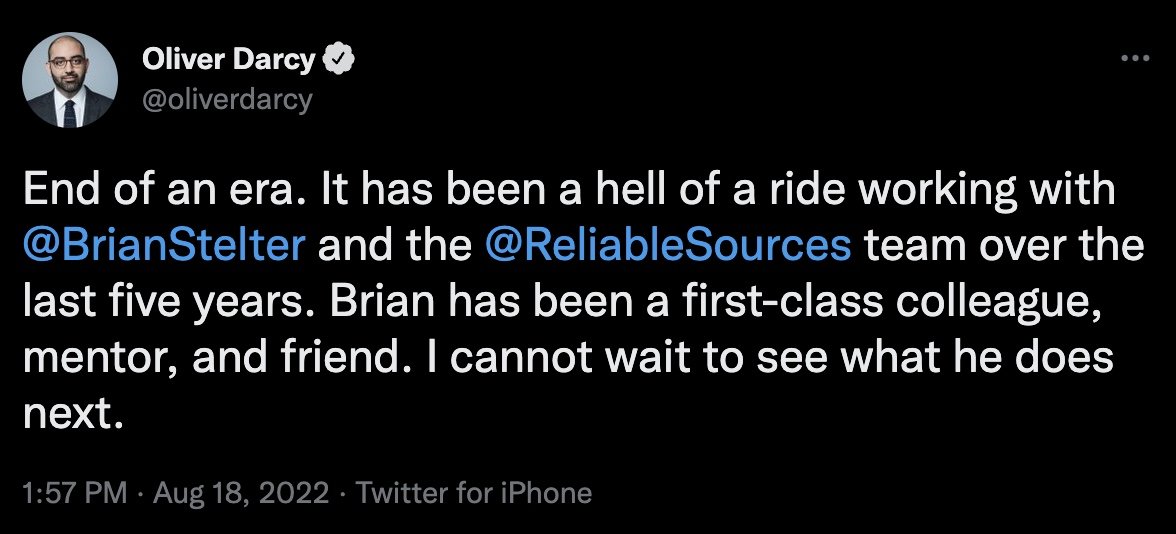Click the Aug 18, 2022 date
This screenshot has height=534, width=1176.
(242, 493)
